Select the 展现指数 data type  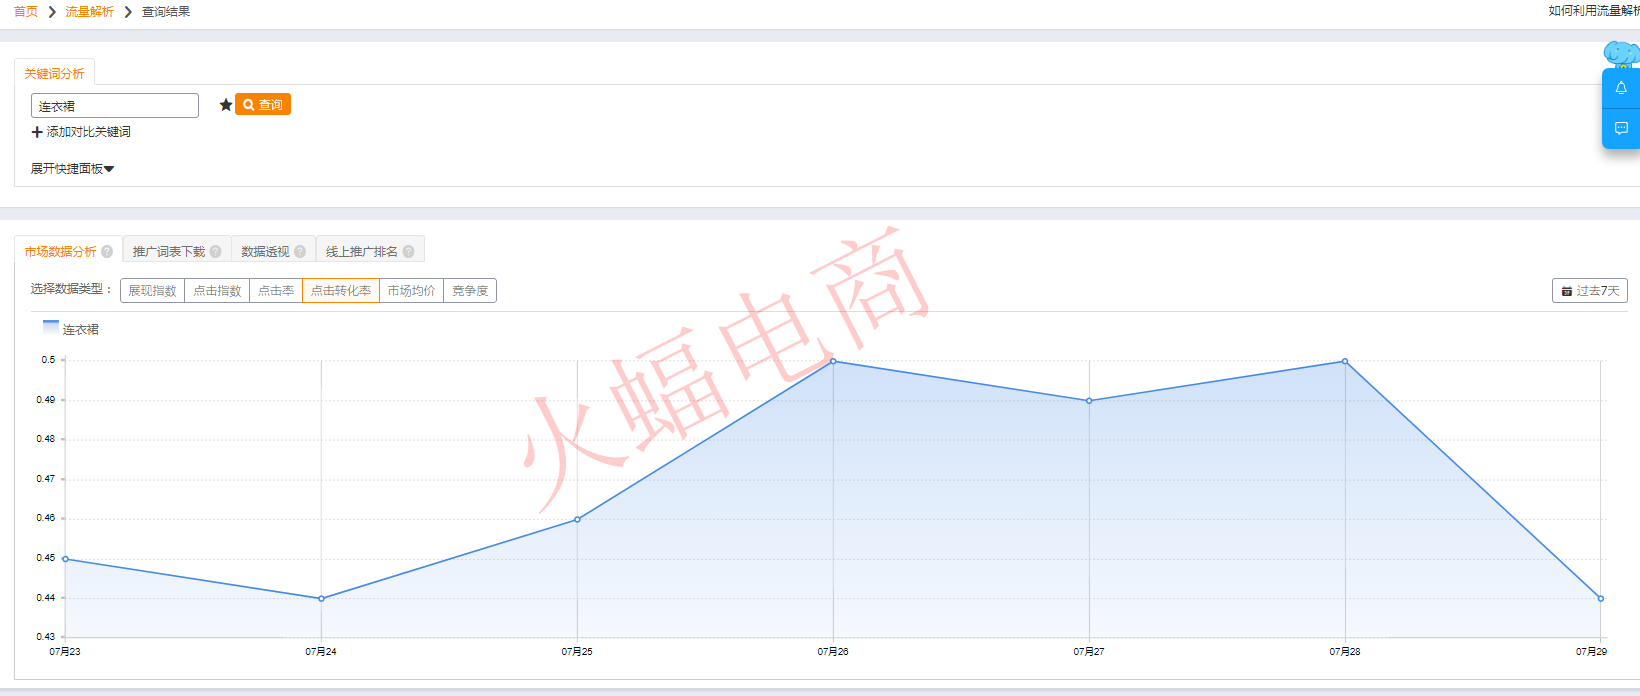152,291
